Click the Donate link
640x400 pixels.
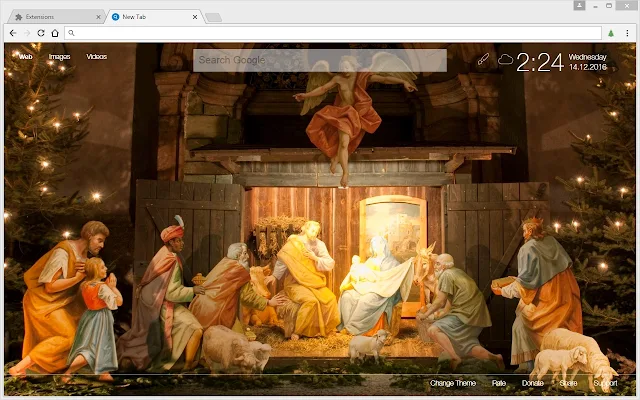point(533,383)
